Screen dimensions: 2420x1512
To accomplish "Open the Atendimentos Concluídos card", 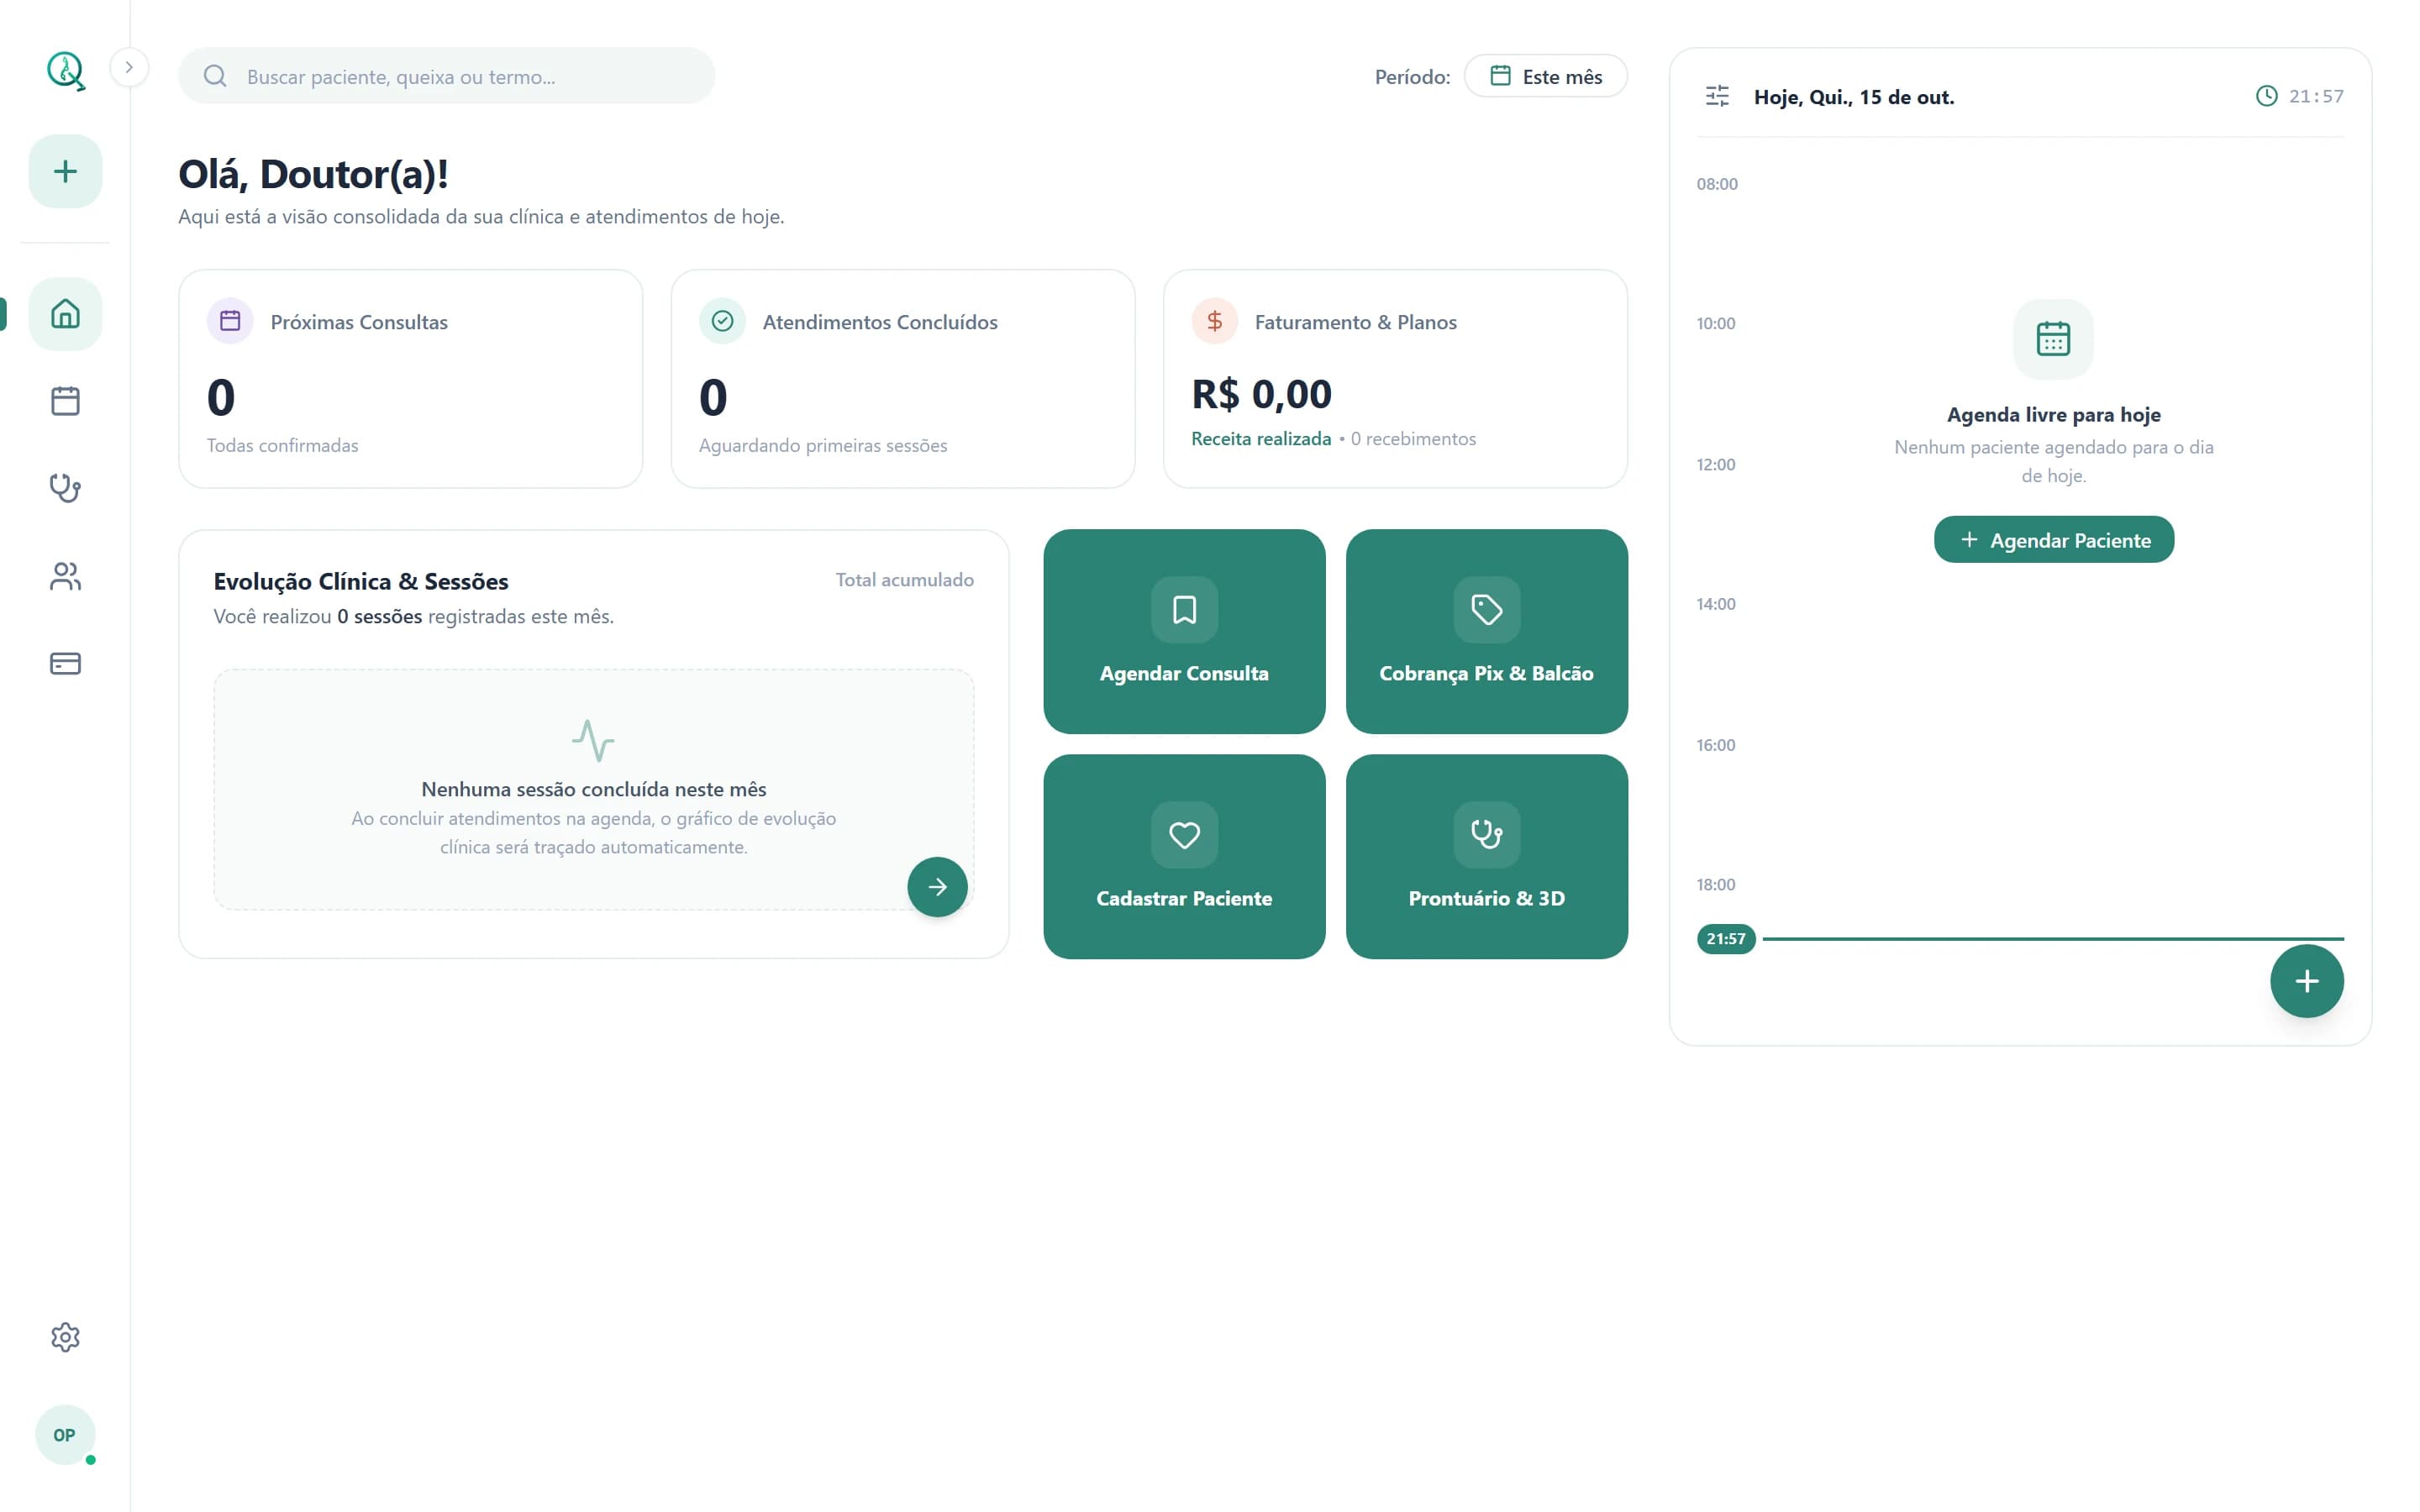I will pyautogui.click(x=902, y=379).
